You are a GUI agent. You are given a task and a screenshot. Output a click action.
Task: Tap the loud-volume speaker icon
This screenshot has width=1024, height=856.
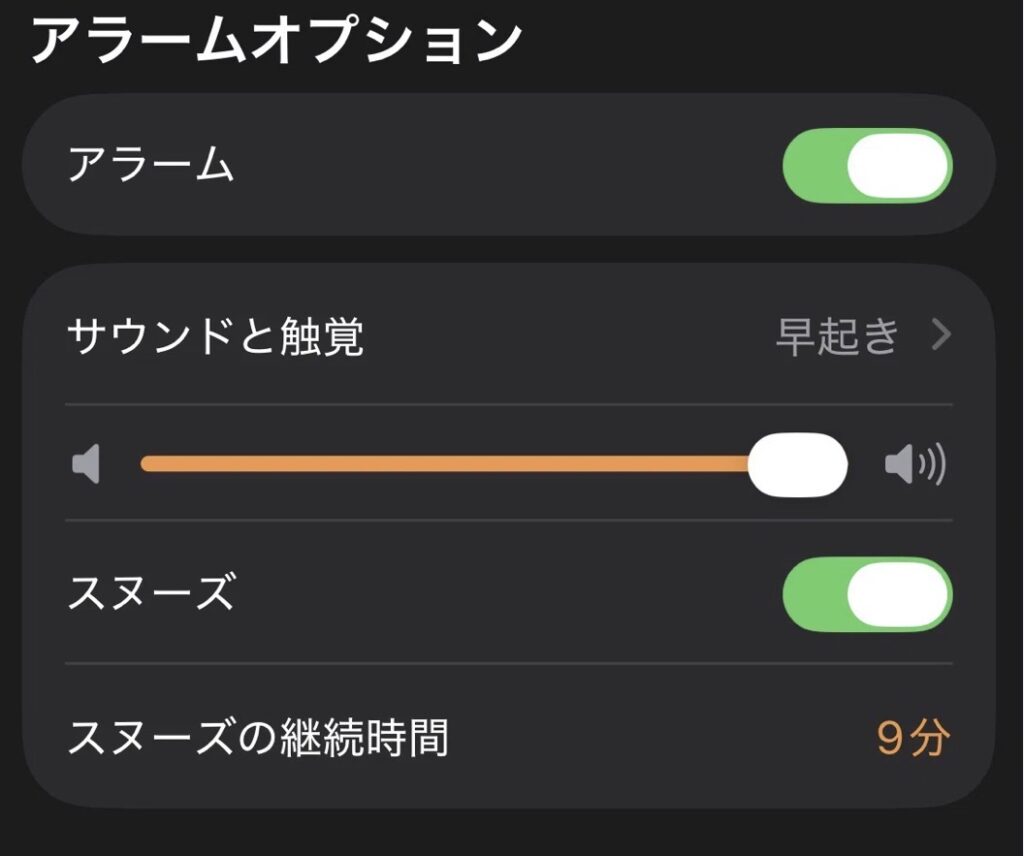pyautogui.click(x=914, y=464)
